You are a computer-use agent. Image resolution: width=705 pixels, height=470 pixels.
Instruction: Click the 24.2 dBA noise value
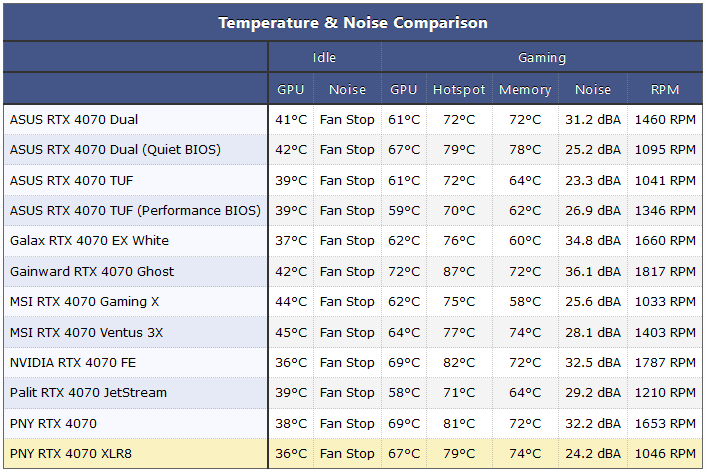coord(593,453)
